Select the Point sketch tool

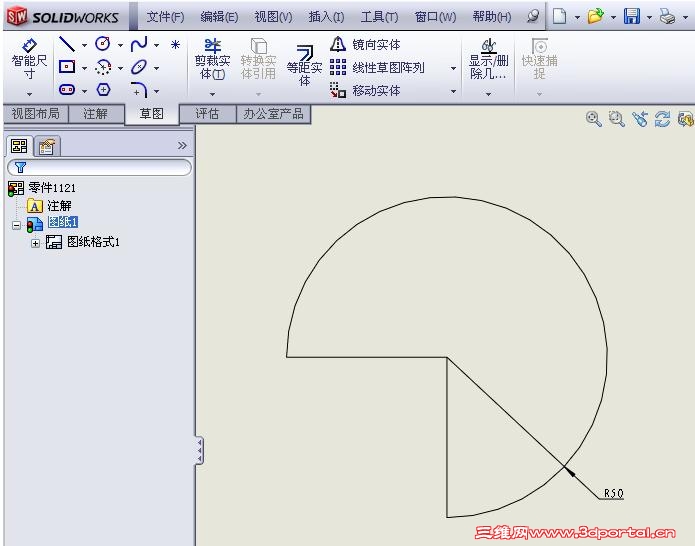click(175, 44)
